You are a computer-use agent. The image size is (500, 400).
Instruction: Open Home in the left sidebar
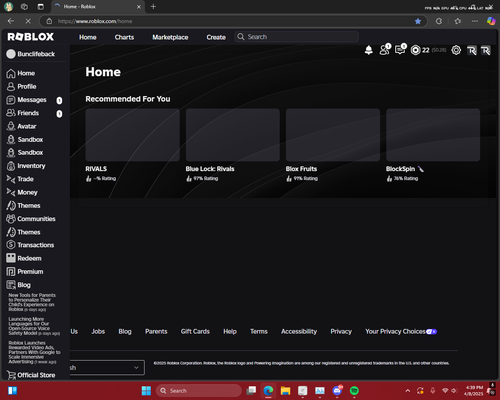point(21,73)
